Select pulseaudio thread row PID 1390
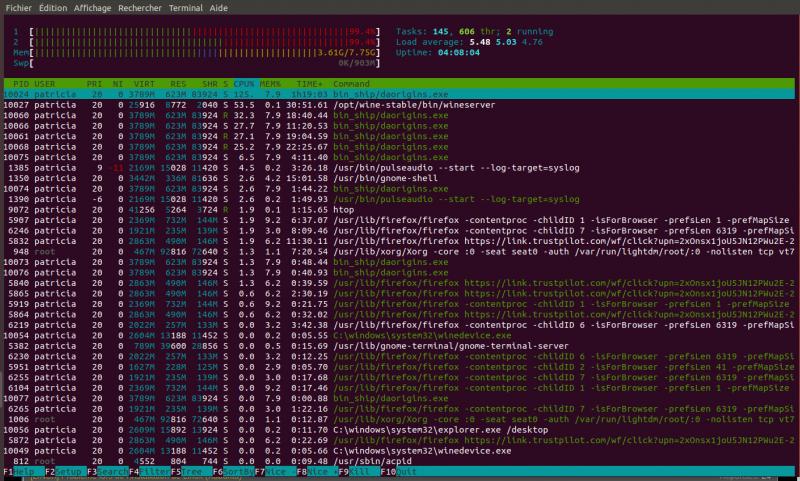800x481 pixels. tap(399, 199)
